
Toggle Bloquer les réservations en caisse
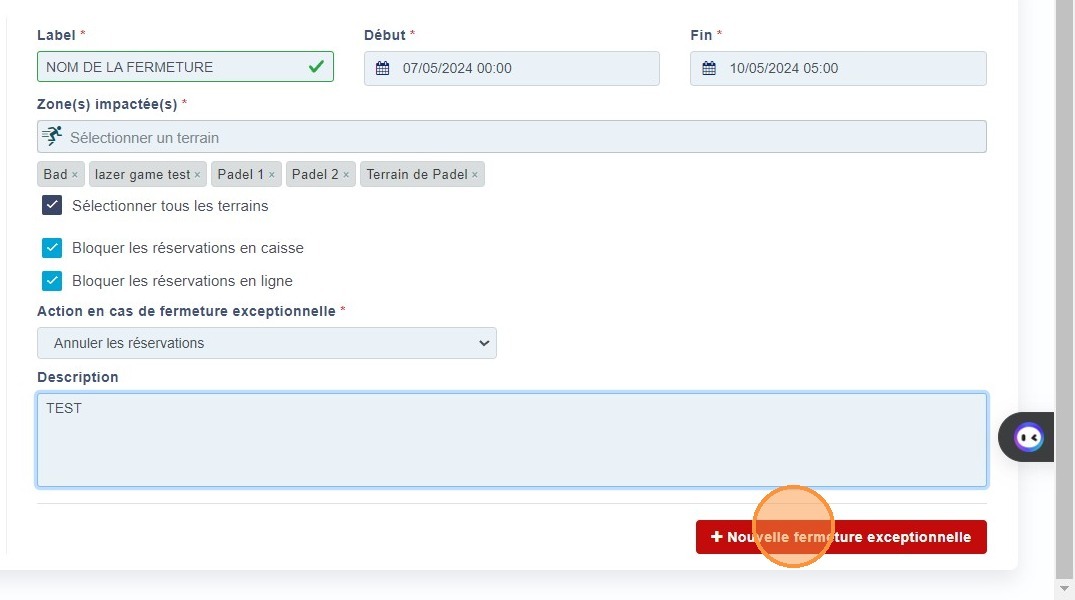coord(52,248)
